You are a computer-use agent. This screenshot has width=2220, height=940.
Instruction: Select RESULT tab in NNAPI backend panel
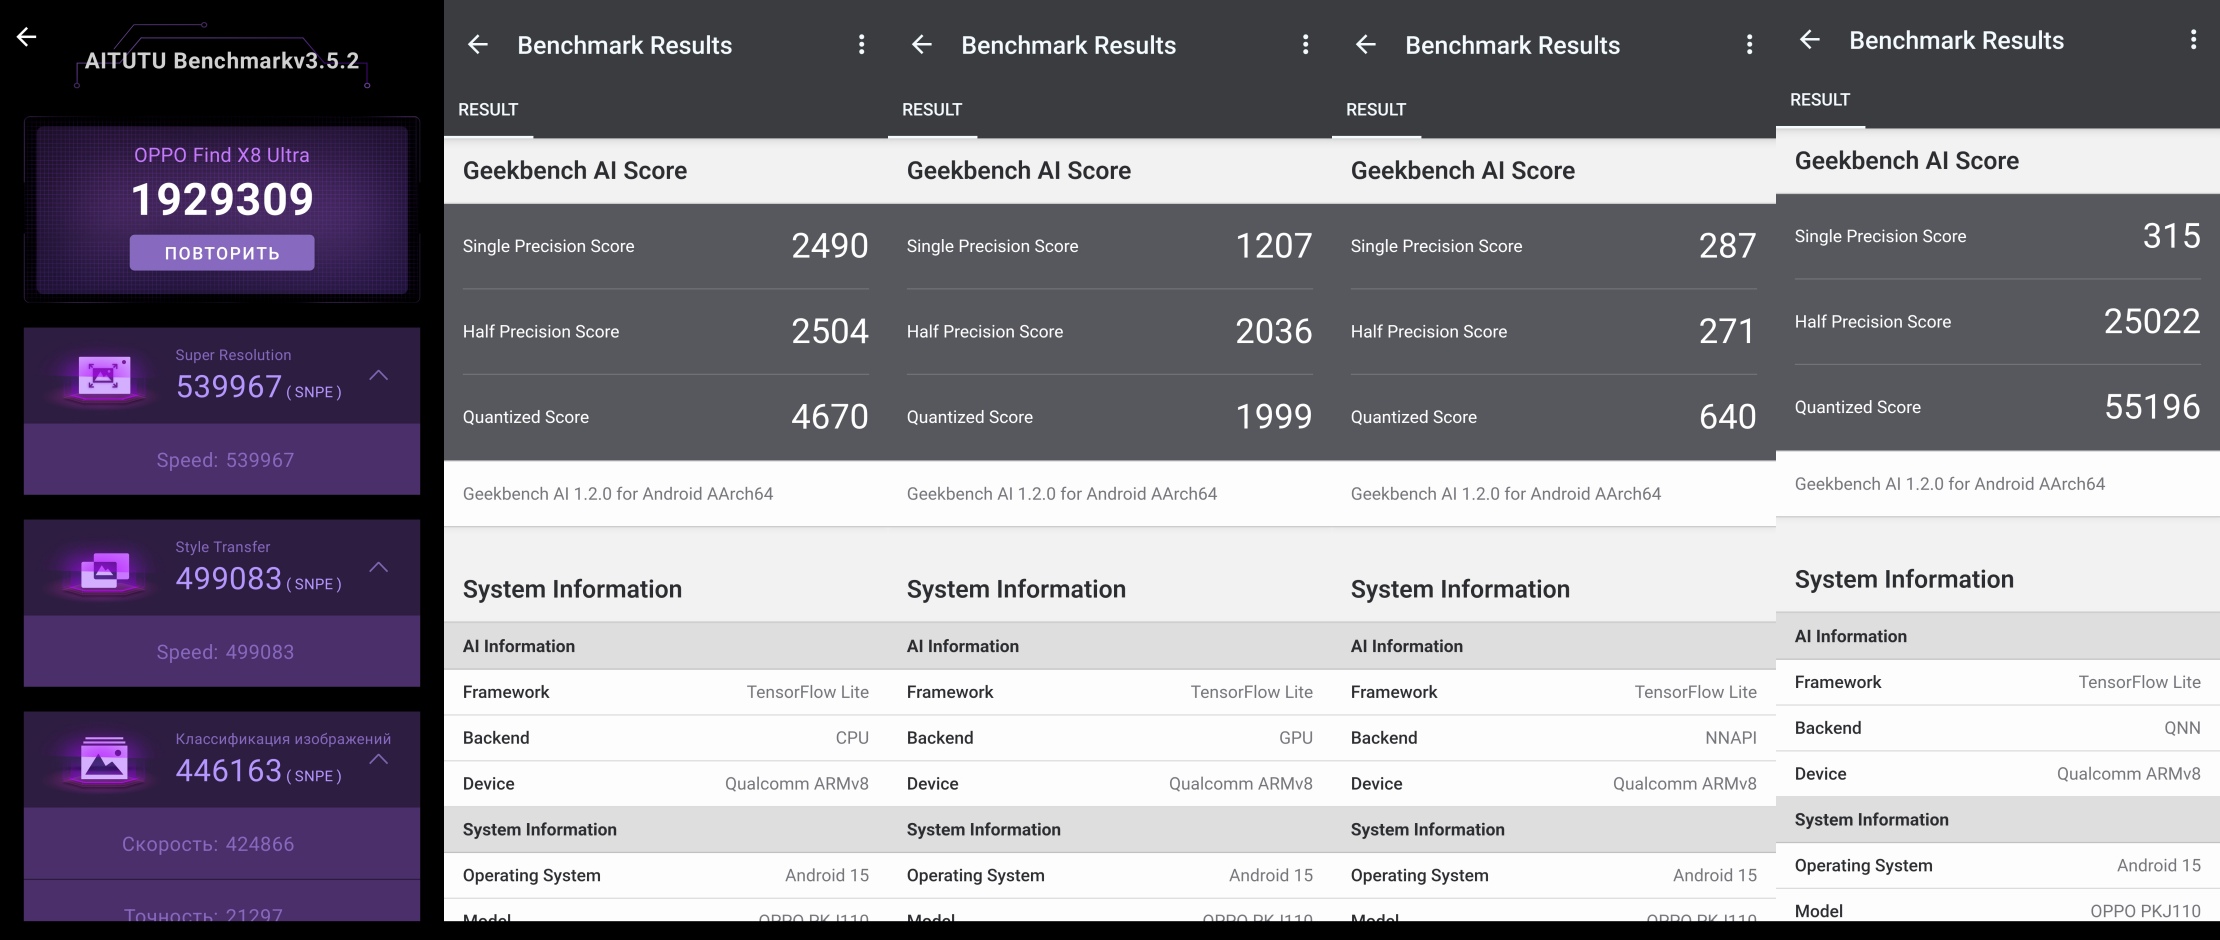1376,110
